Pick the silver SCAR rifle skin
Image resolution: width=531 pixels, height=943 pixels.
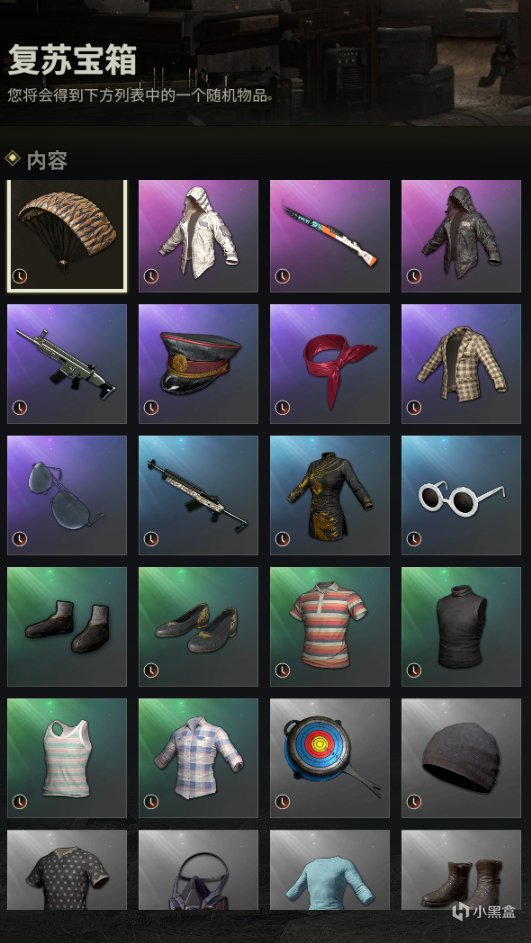pos(67,363)
